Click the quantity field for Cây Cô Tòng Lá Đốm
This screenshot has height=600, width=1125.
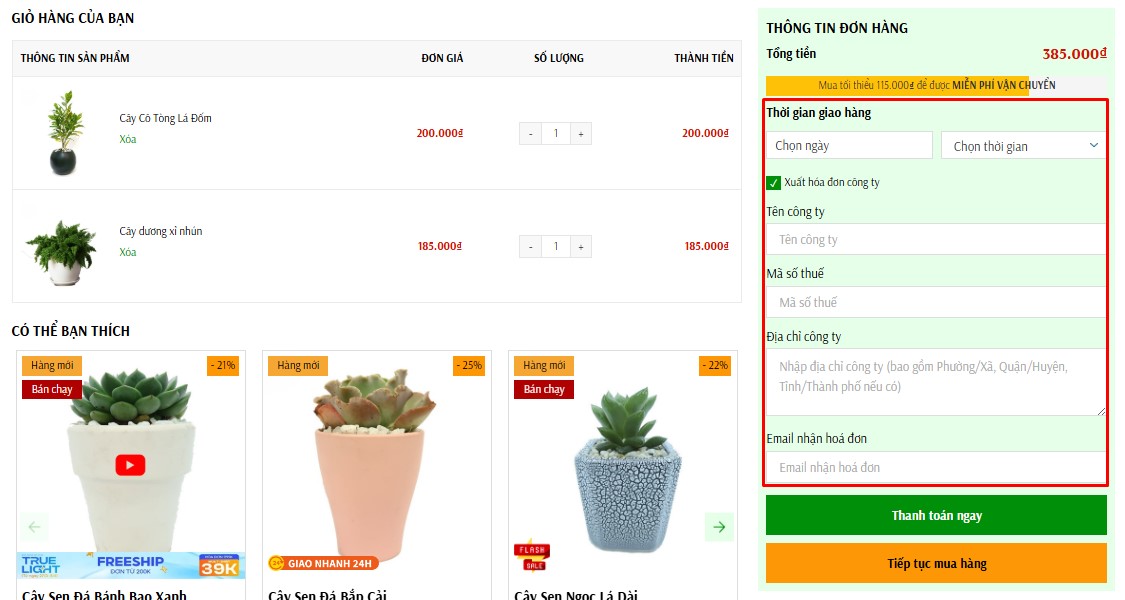point(556,133)
